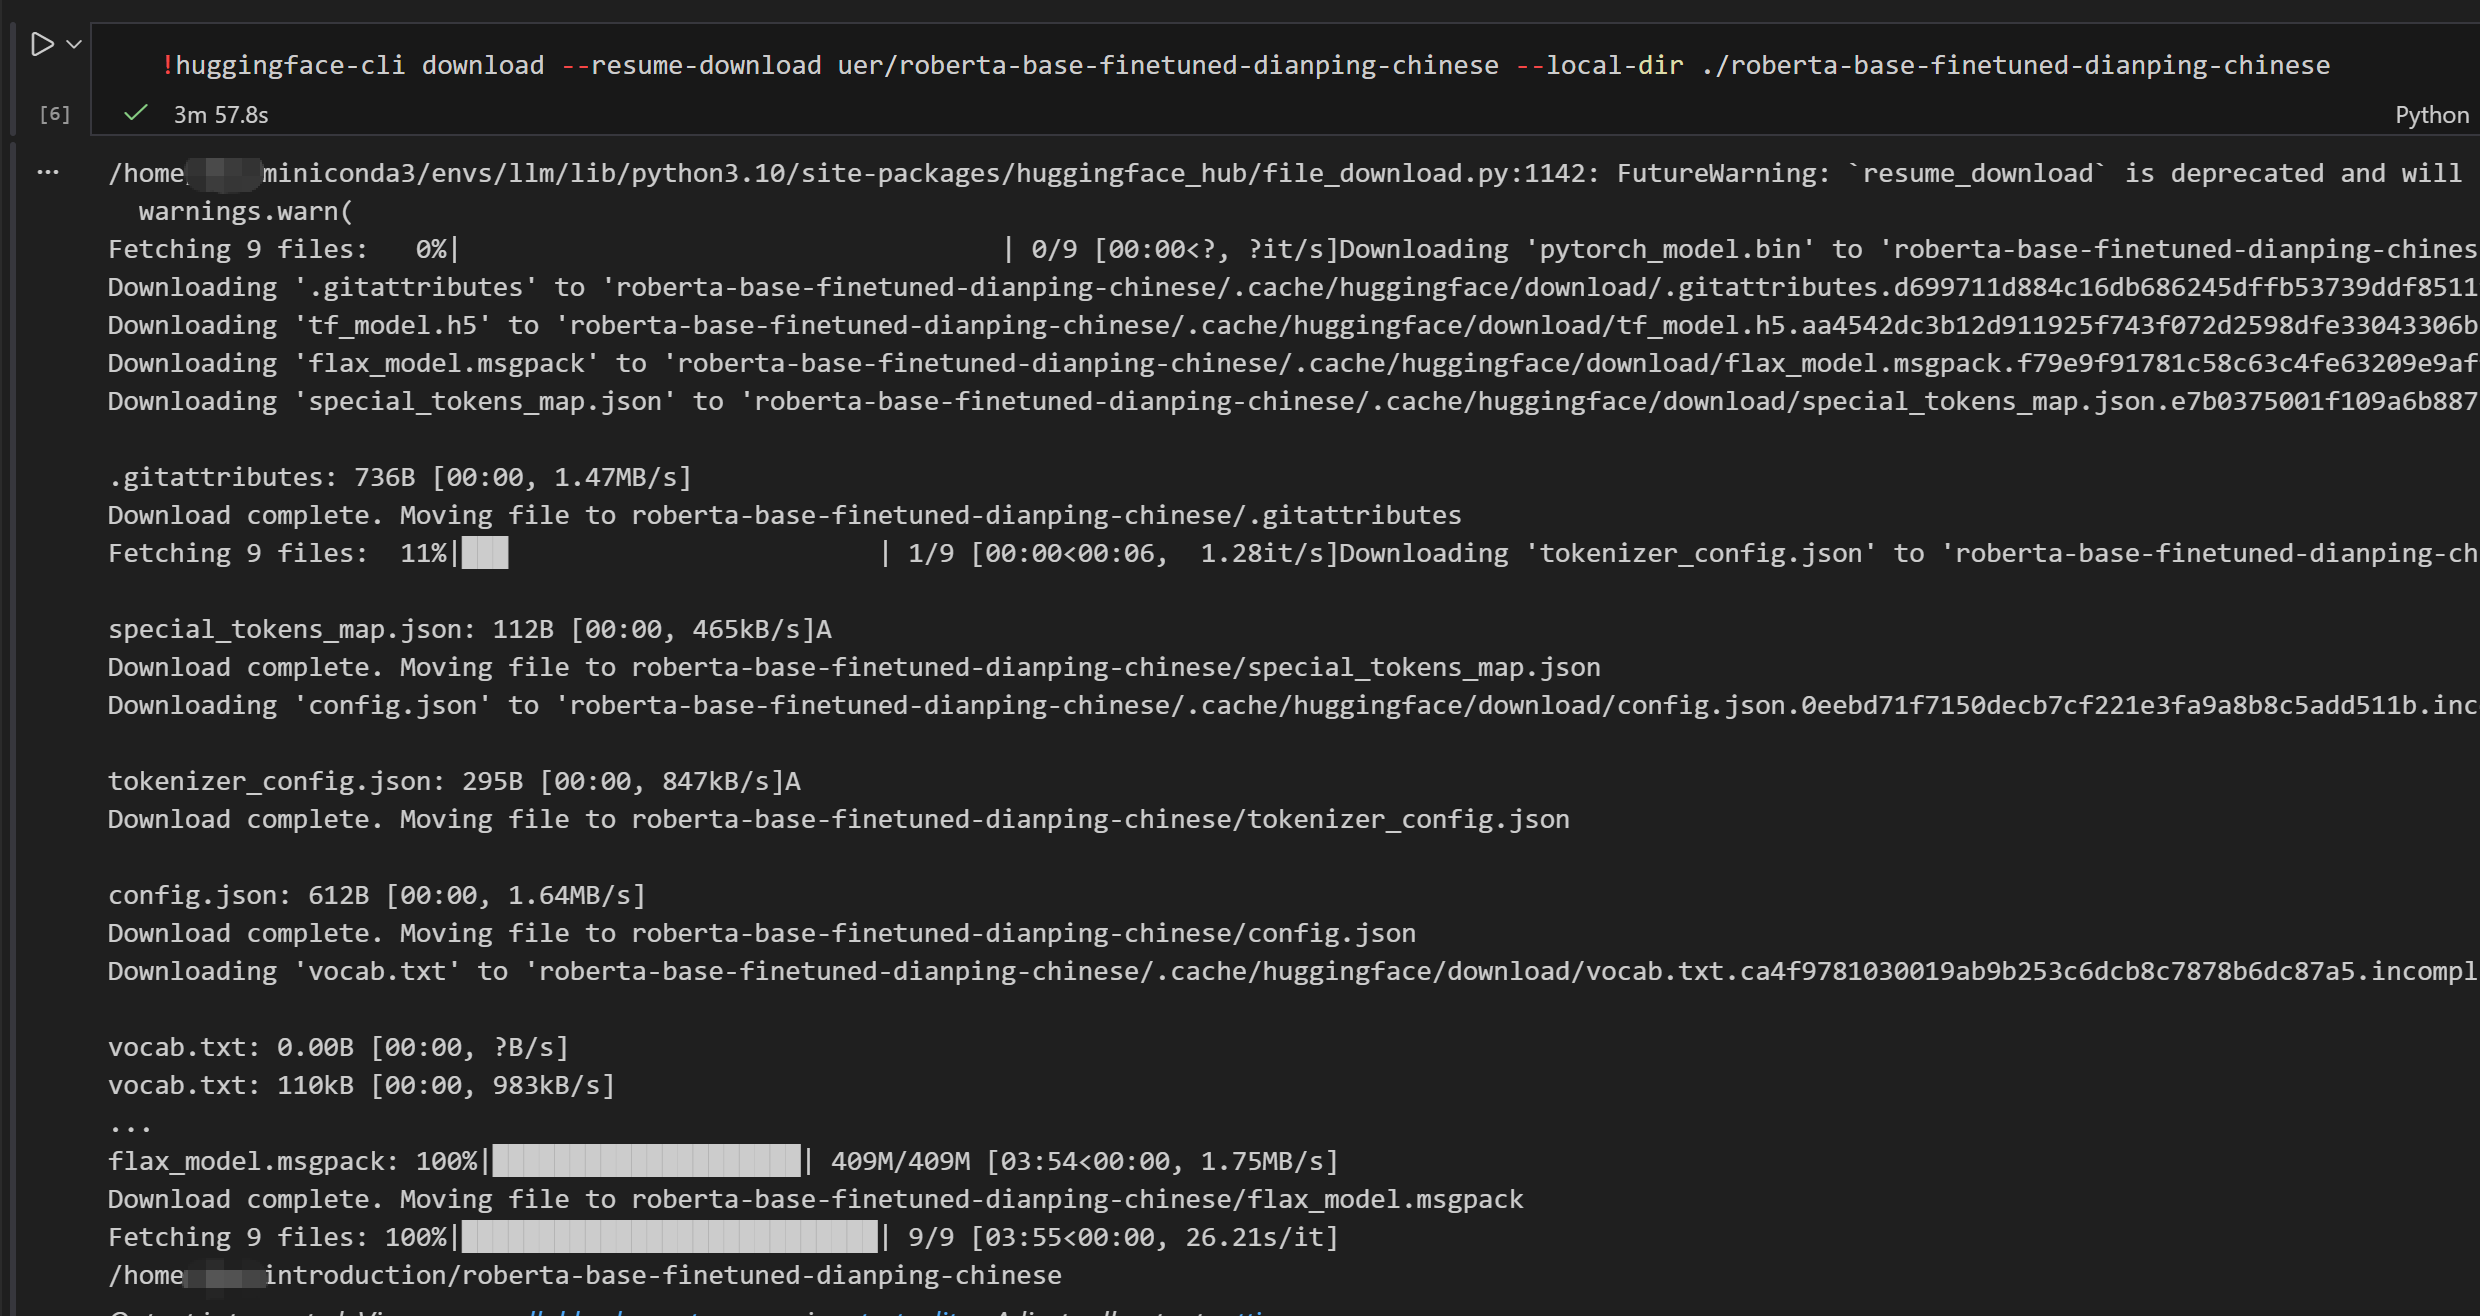Click the vocab.txt 110kB download line
Viewport: 2480px width, 1316px height.
pos(360,1086)
